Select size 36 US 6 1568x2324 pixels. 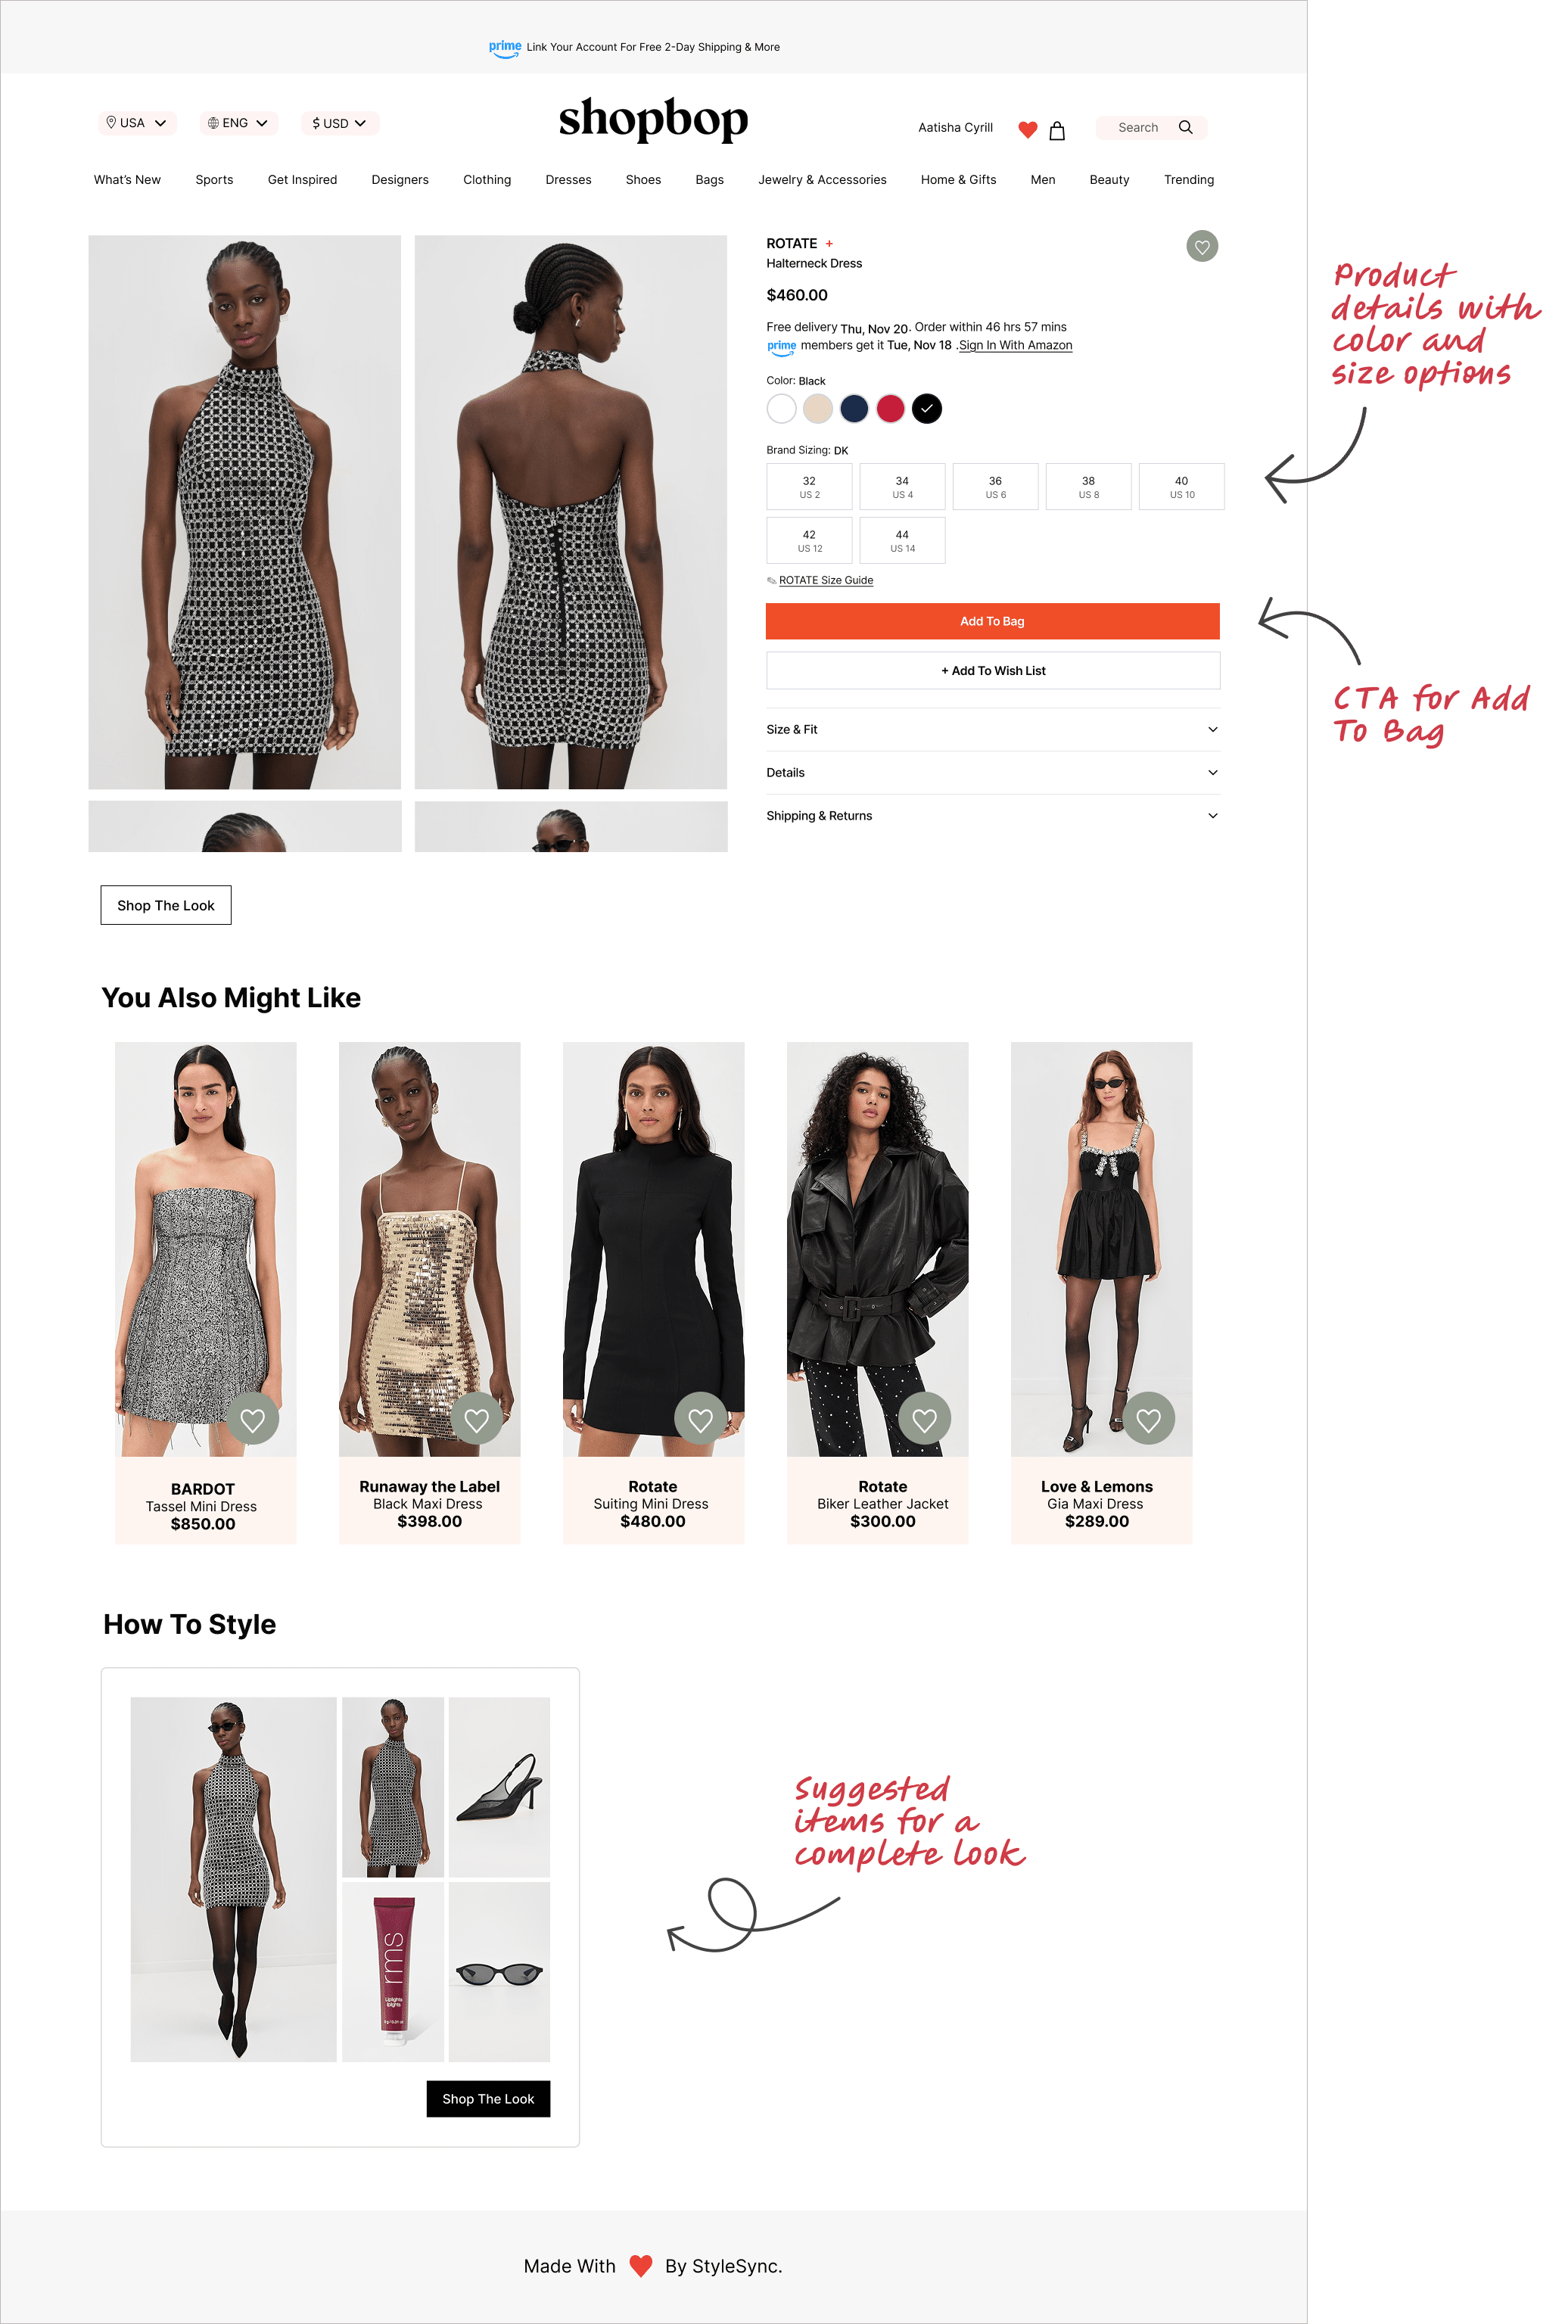click(x=995, y=487)
